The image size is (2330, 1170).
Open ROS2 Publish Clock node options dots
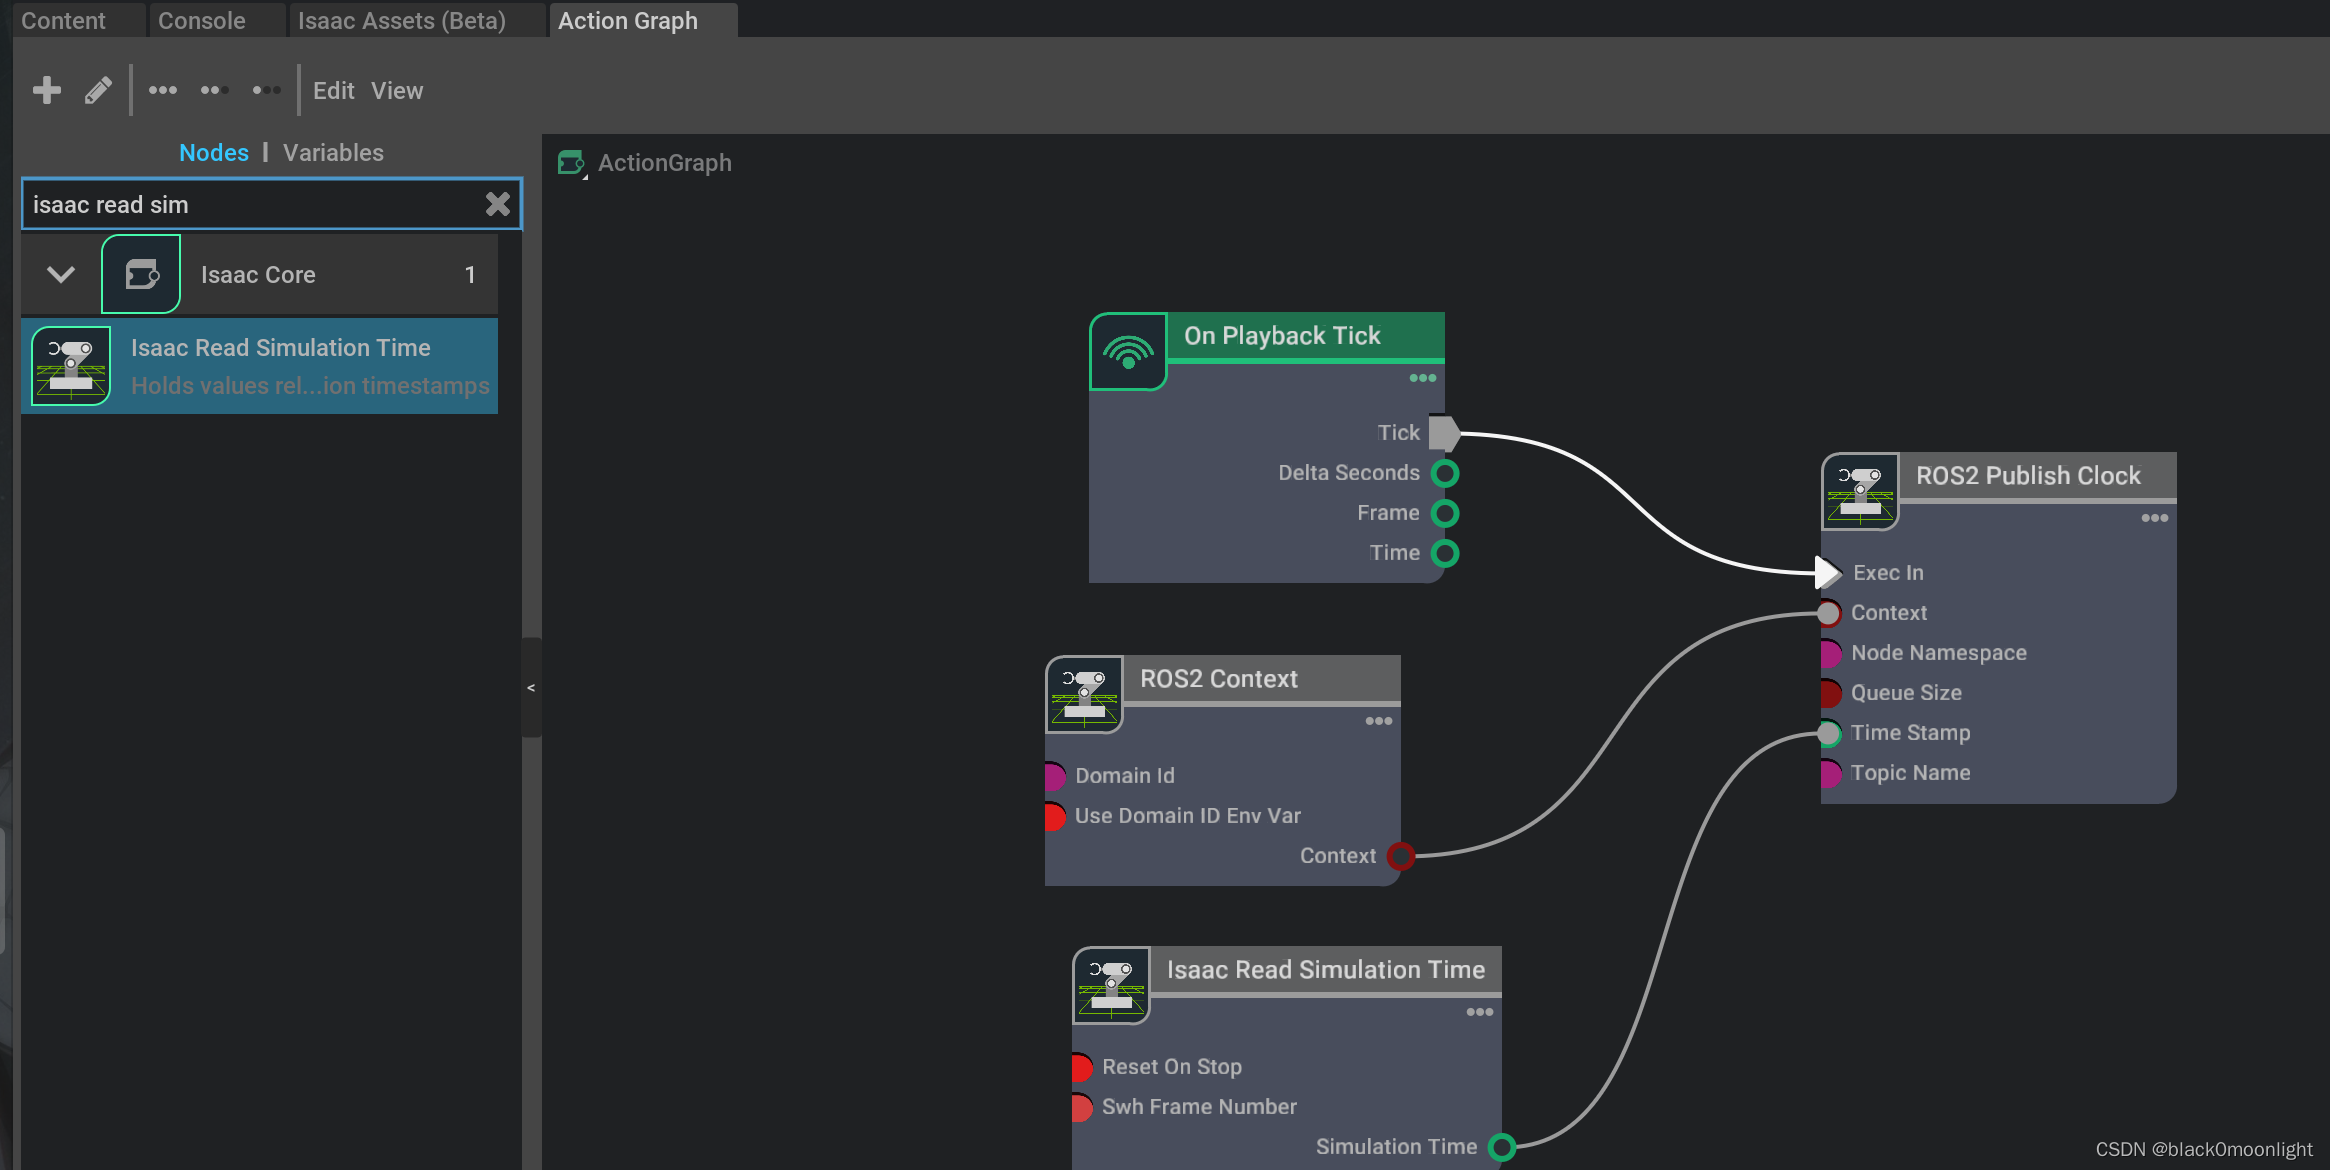pyautogui.click(x=2154, y=518)
